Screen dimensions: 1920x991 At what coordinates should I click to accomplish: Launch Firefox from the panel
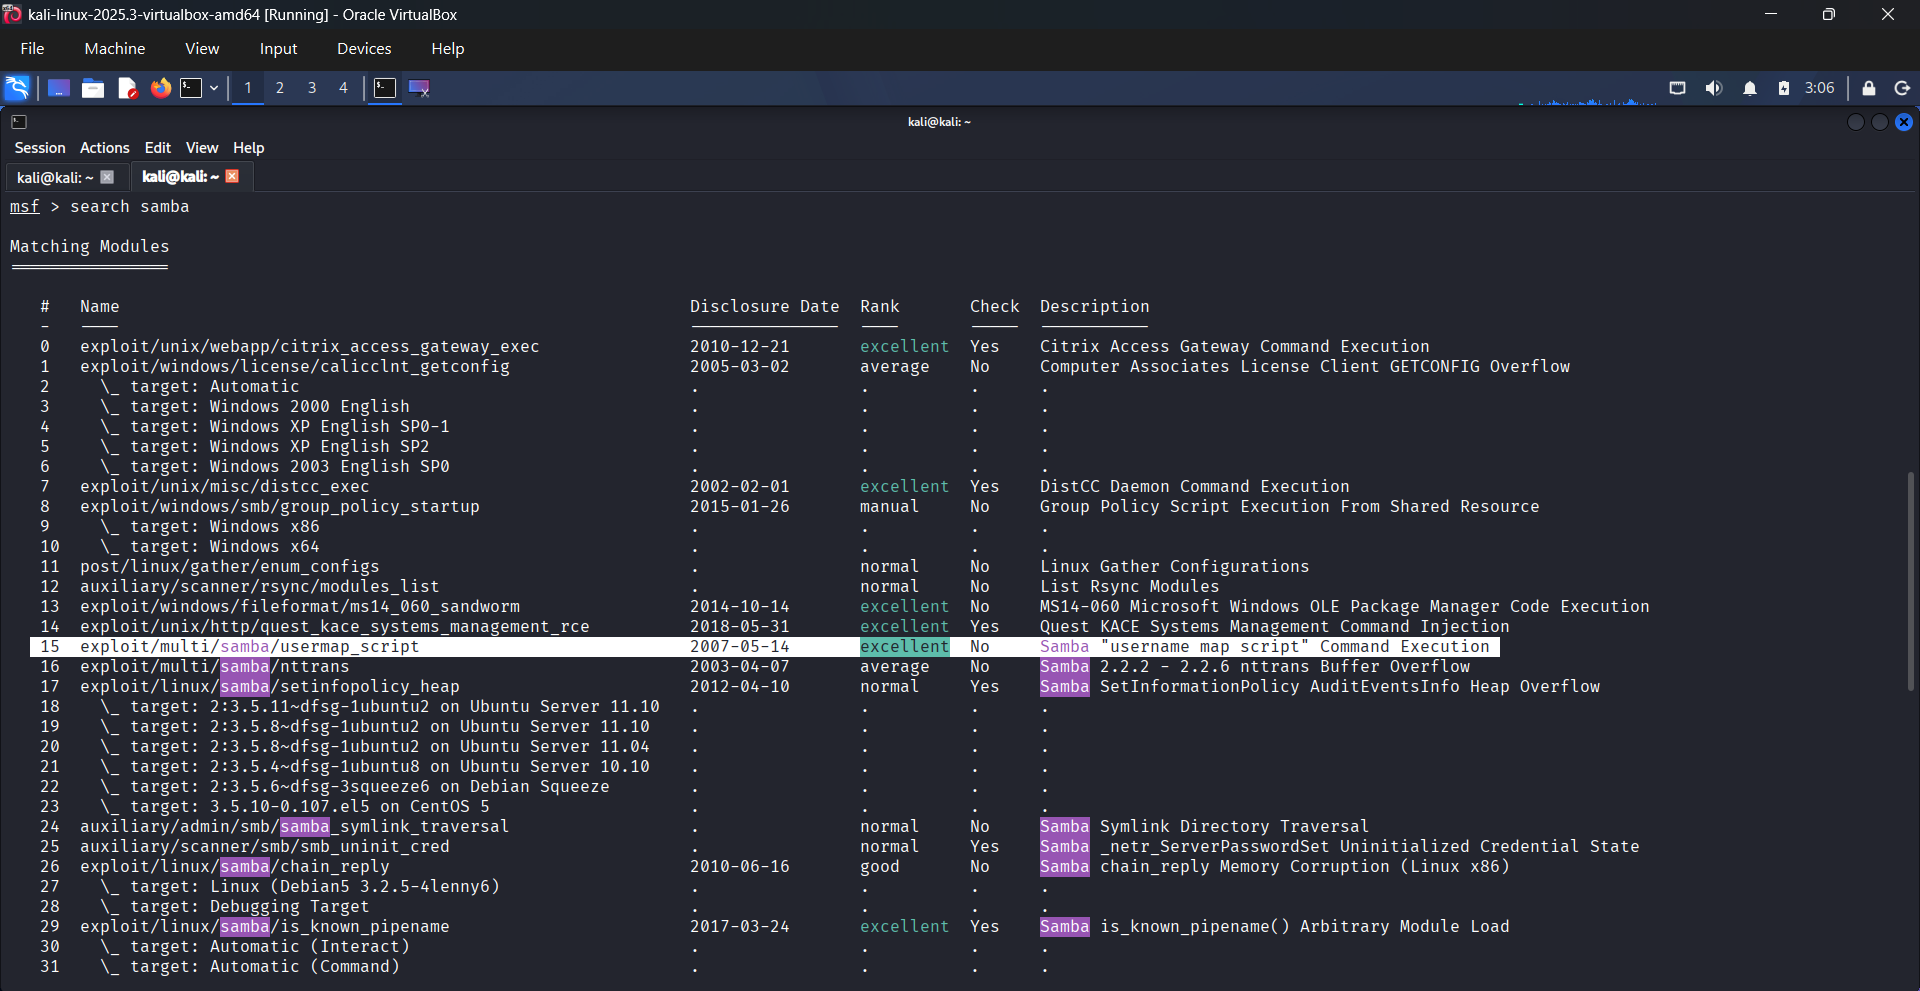160,88
